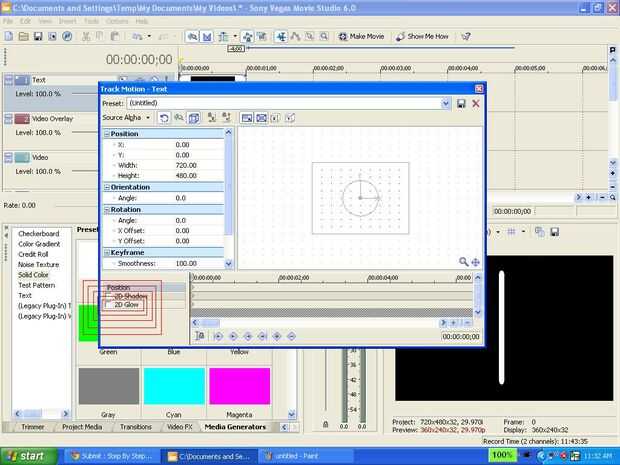Save preview snapshot to file icon
The image size is (620, 465).
click(554, 232)
